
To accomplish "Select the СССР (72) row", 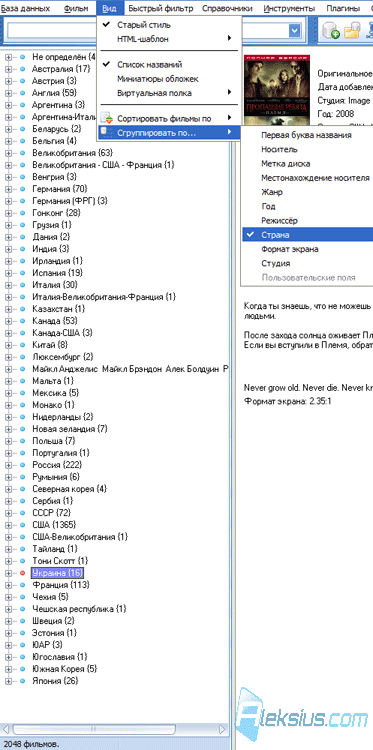I will (51, 513).
